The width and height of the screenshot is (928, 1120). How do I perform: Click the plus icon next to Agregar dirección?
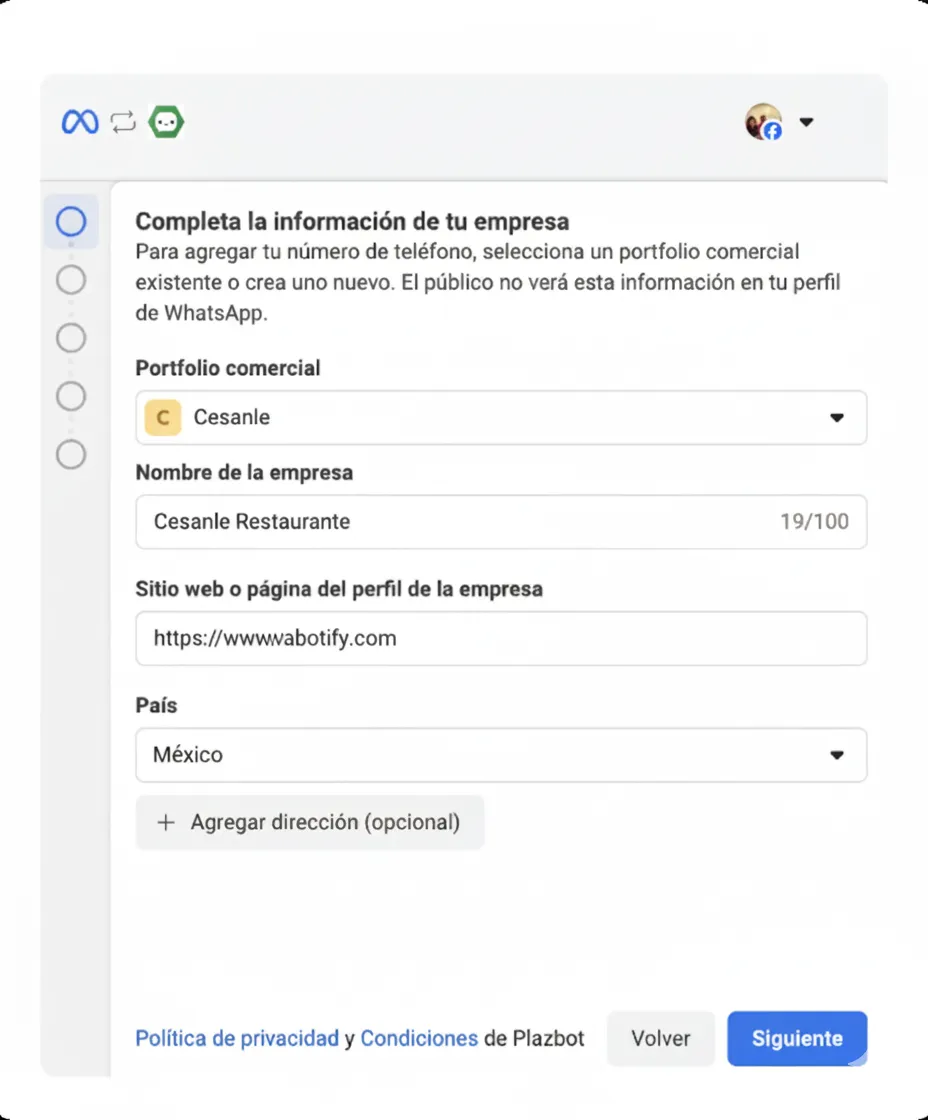pyautogui.click(x=166, y=822)
